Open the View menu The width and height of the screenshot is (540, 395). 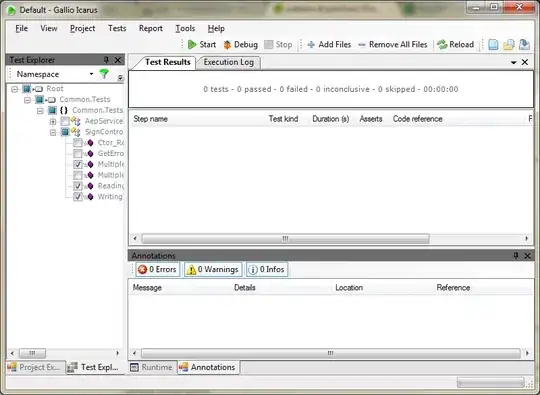click(x=49, y=28)
